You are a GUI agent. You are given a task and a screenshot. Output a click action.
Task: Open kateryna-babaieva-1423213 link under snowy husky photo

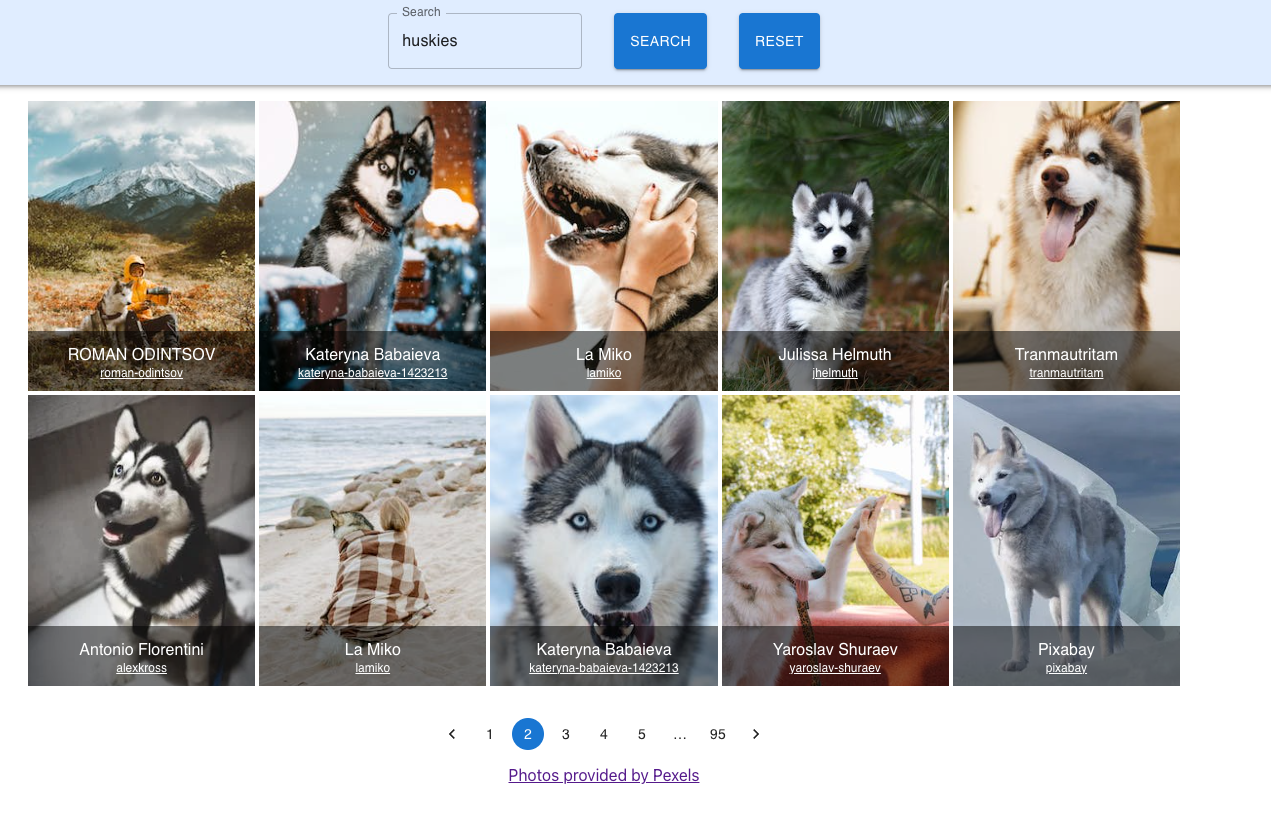pyautogui.click(x=372, y=373)
